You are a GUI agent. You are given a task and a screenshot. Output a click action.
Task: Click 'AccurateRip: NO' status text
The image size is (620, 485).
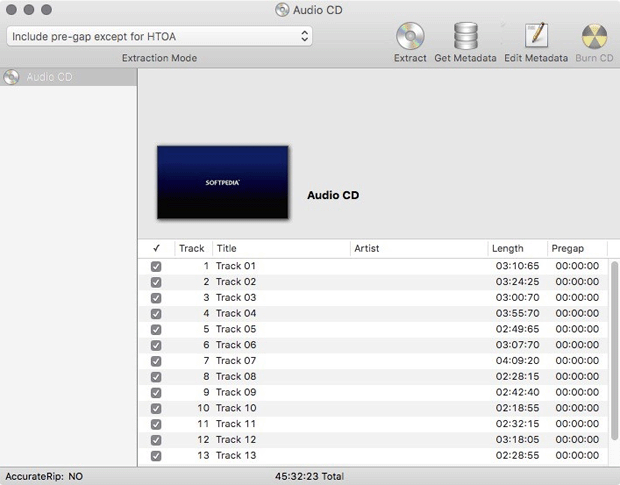click(x=44, y=476)
